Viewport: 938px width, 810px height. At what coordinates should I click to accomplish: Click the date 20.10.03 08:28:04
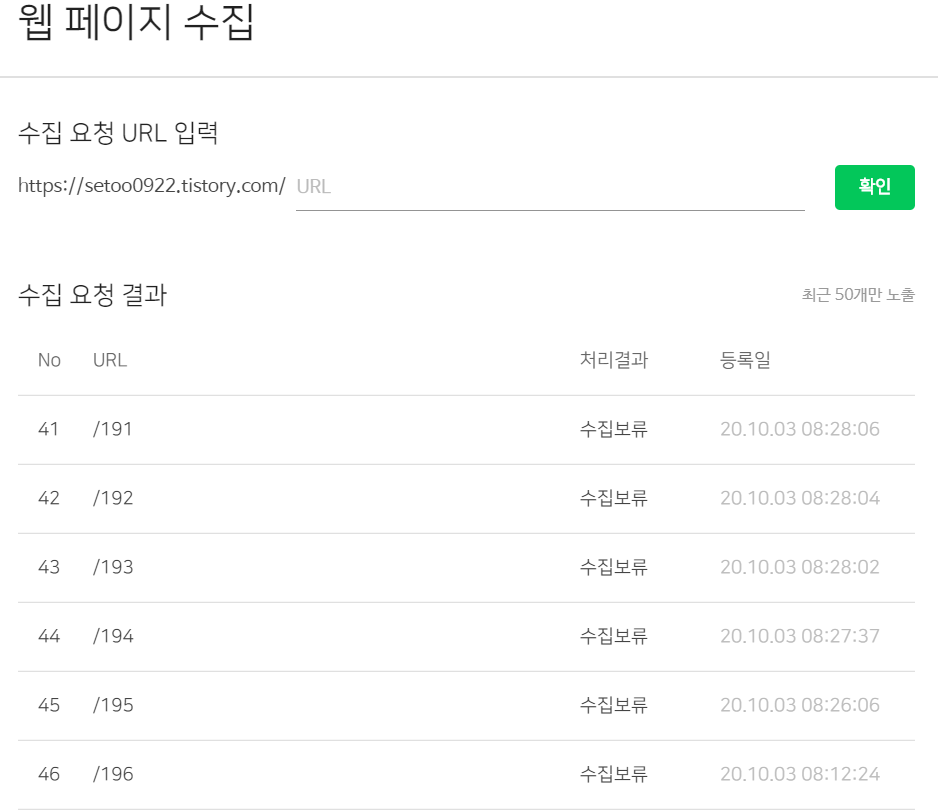tap(800, 498)
